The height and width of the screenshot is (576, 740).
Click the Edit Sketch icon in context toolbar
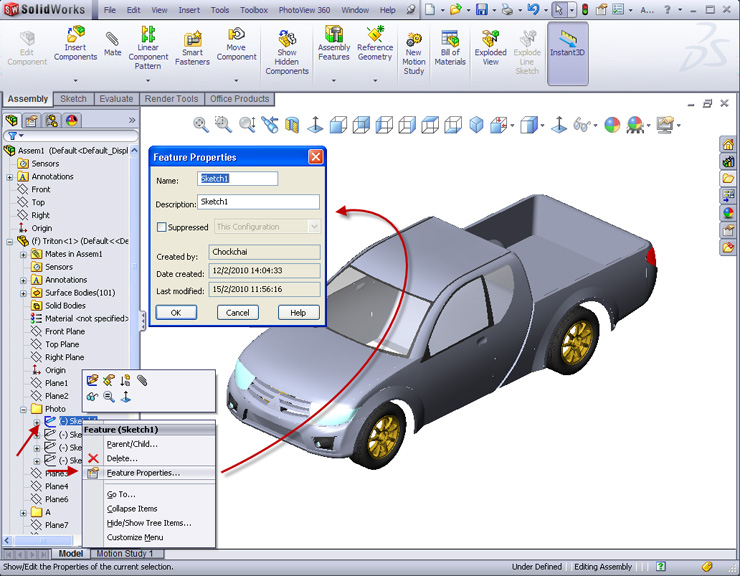click(x=92, y=380)
